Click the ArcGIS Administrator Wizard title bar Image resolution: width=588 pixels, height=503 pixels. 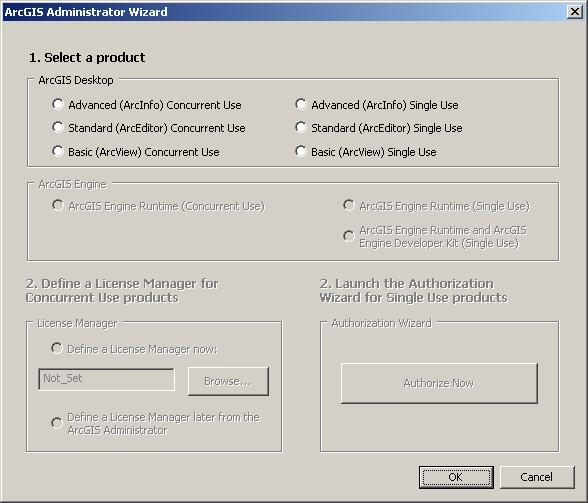(x=285, y=12)
